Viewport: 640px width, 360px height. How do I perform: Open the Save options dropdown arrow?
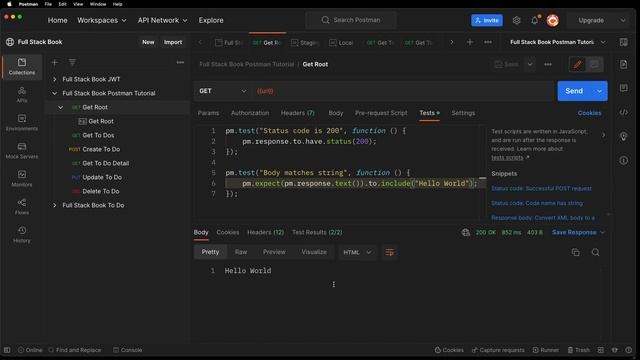point(530,64)
